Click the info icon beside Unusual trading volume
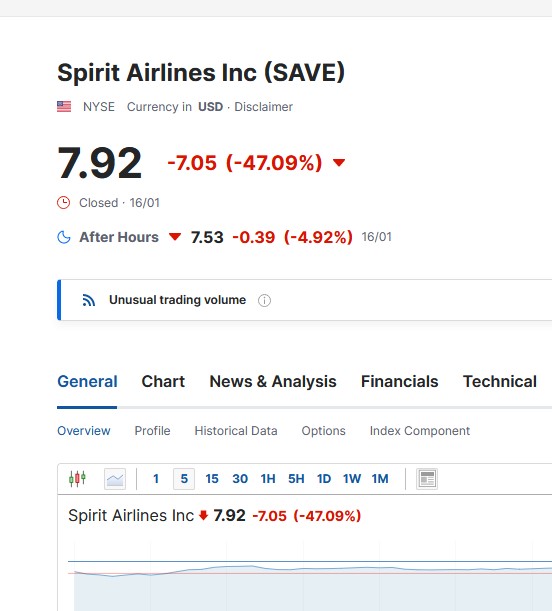The height and width of the screenshot is (611, 552). pyautogui.click(x=264, y=300)
